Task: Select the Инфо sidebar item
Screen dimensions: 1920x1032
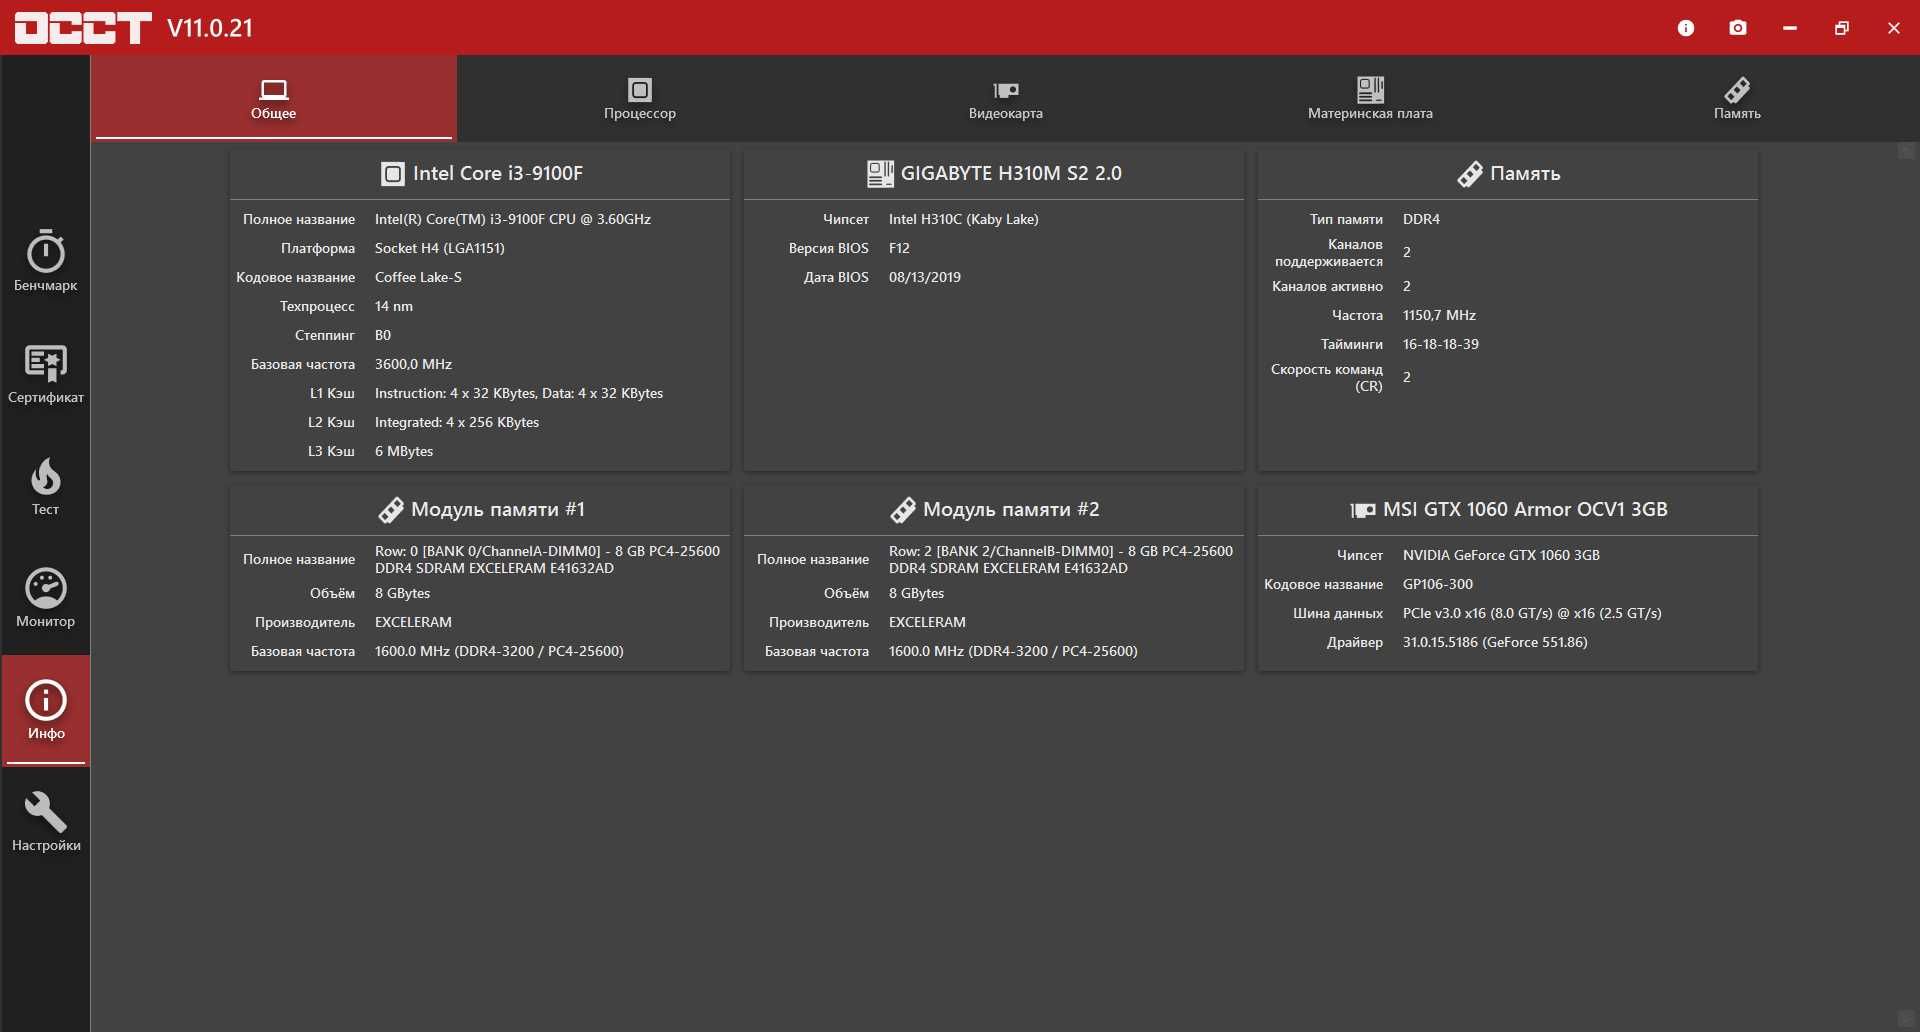Action: [45, 711]
